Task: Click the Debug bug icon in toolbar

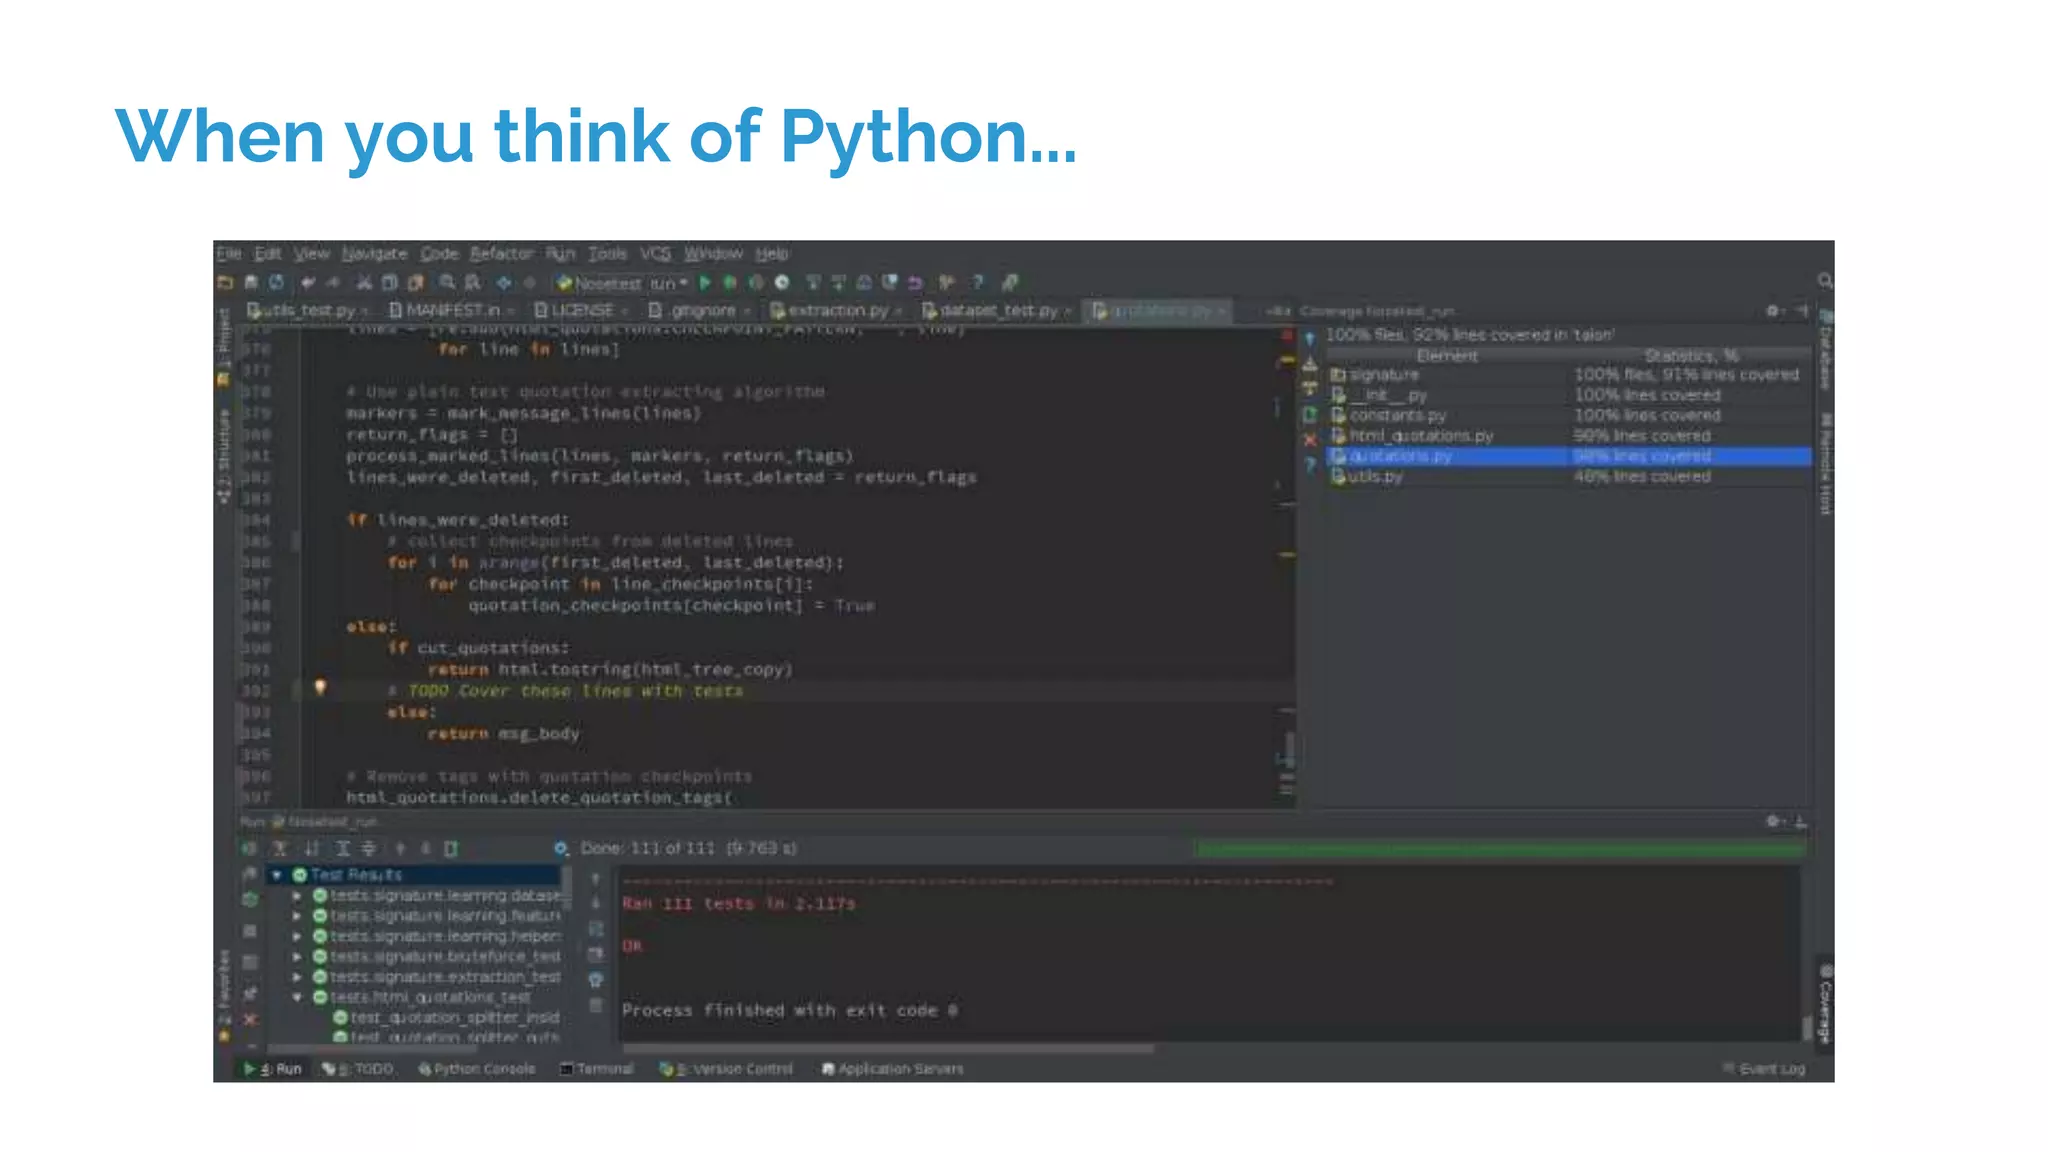Action: 730,283
